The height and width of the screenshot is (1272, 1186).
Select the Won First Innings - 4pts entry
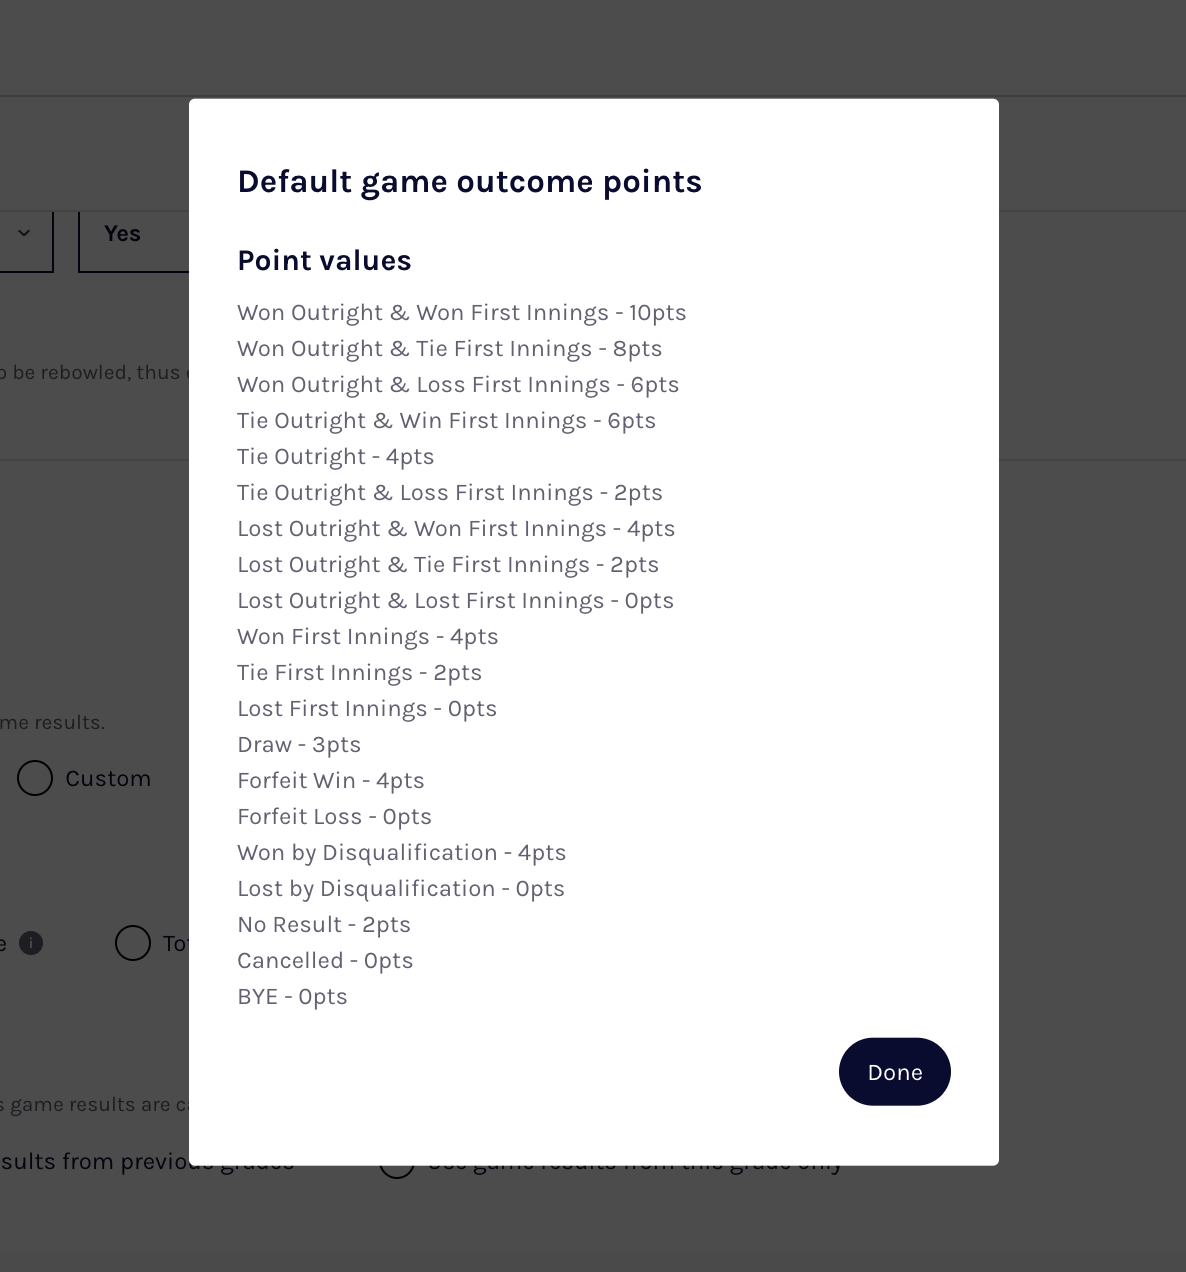click(368, 636)
